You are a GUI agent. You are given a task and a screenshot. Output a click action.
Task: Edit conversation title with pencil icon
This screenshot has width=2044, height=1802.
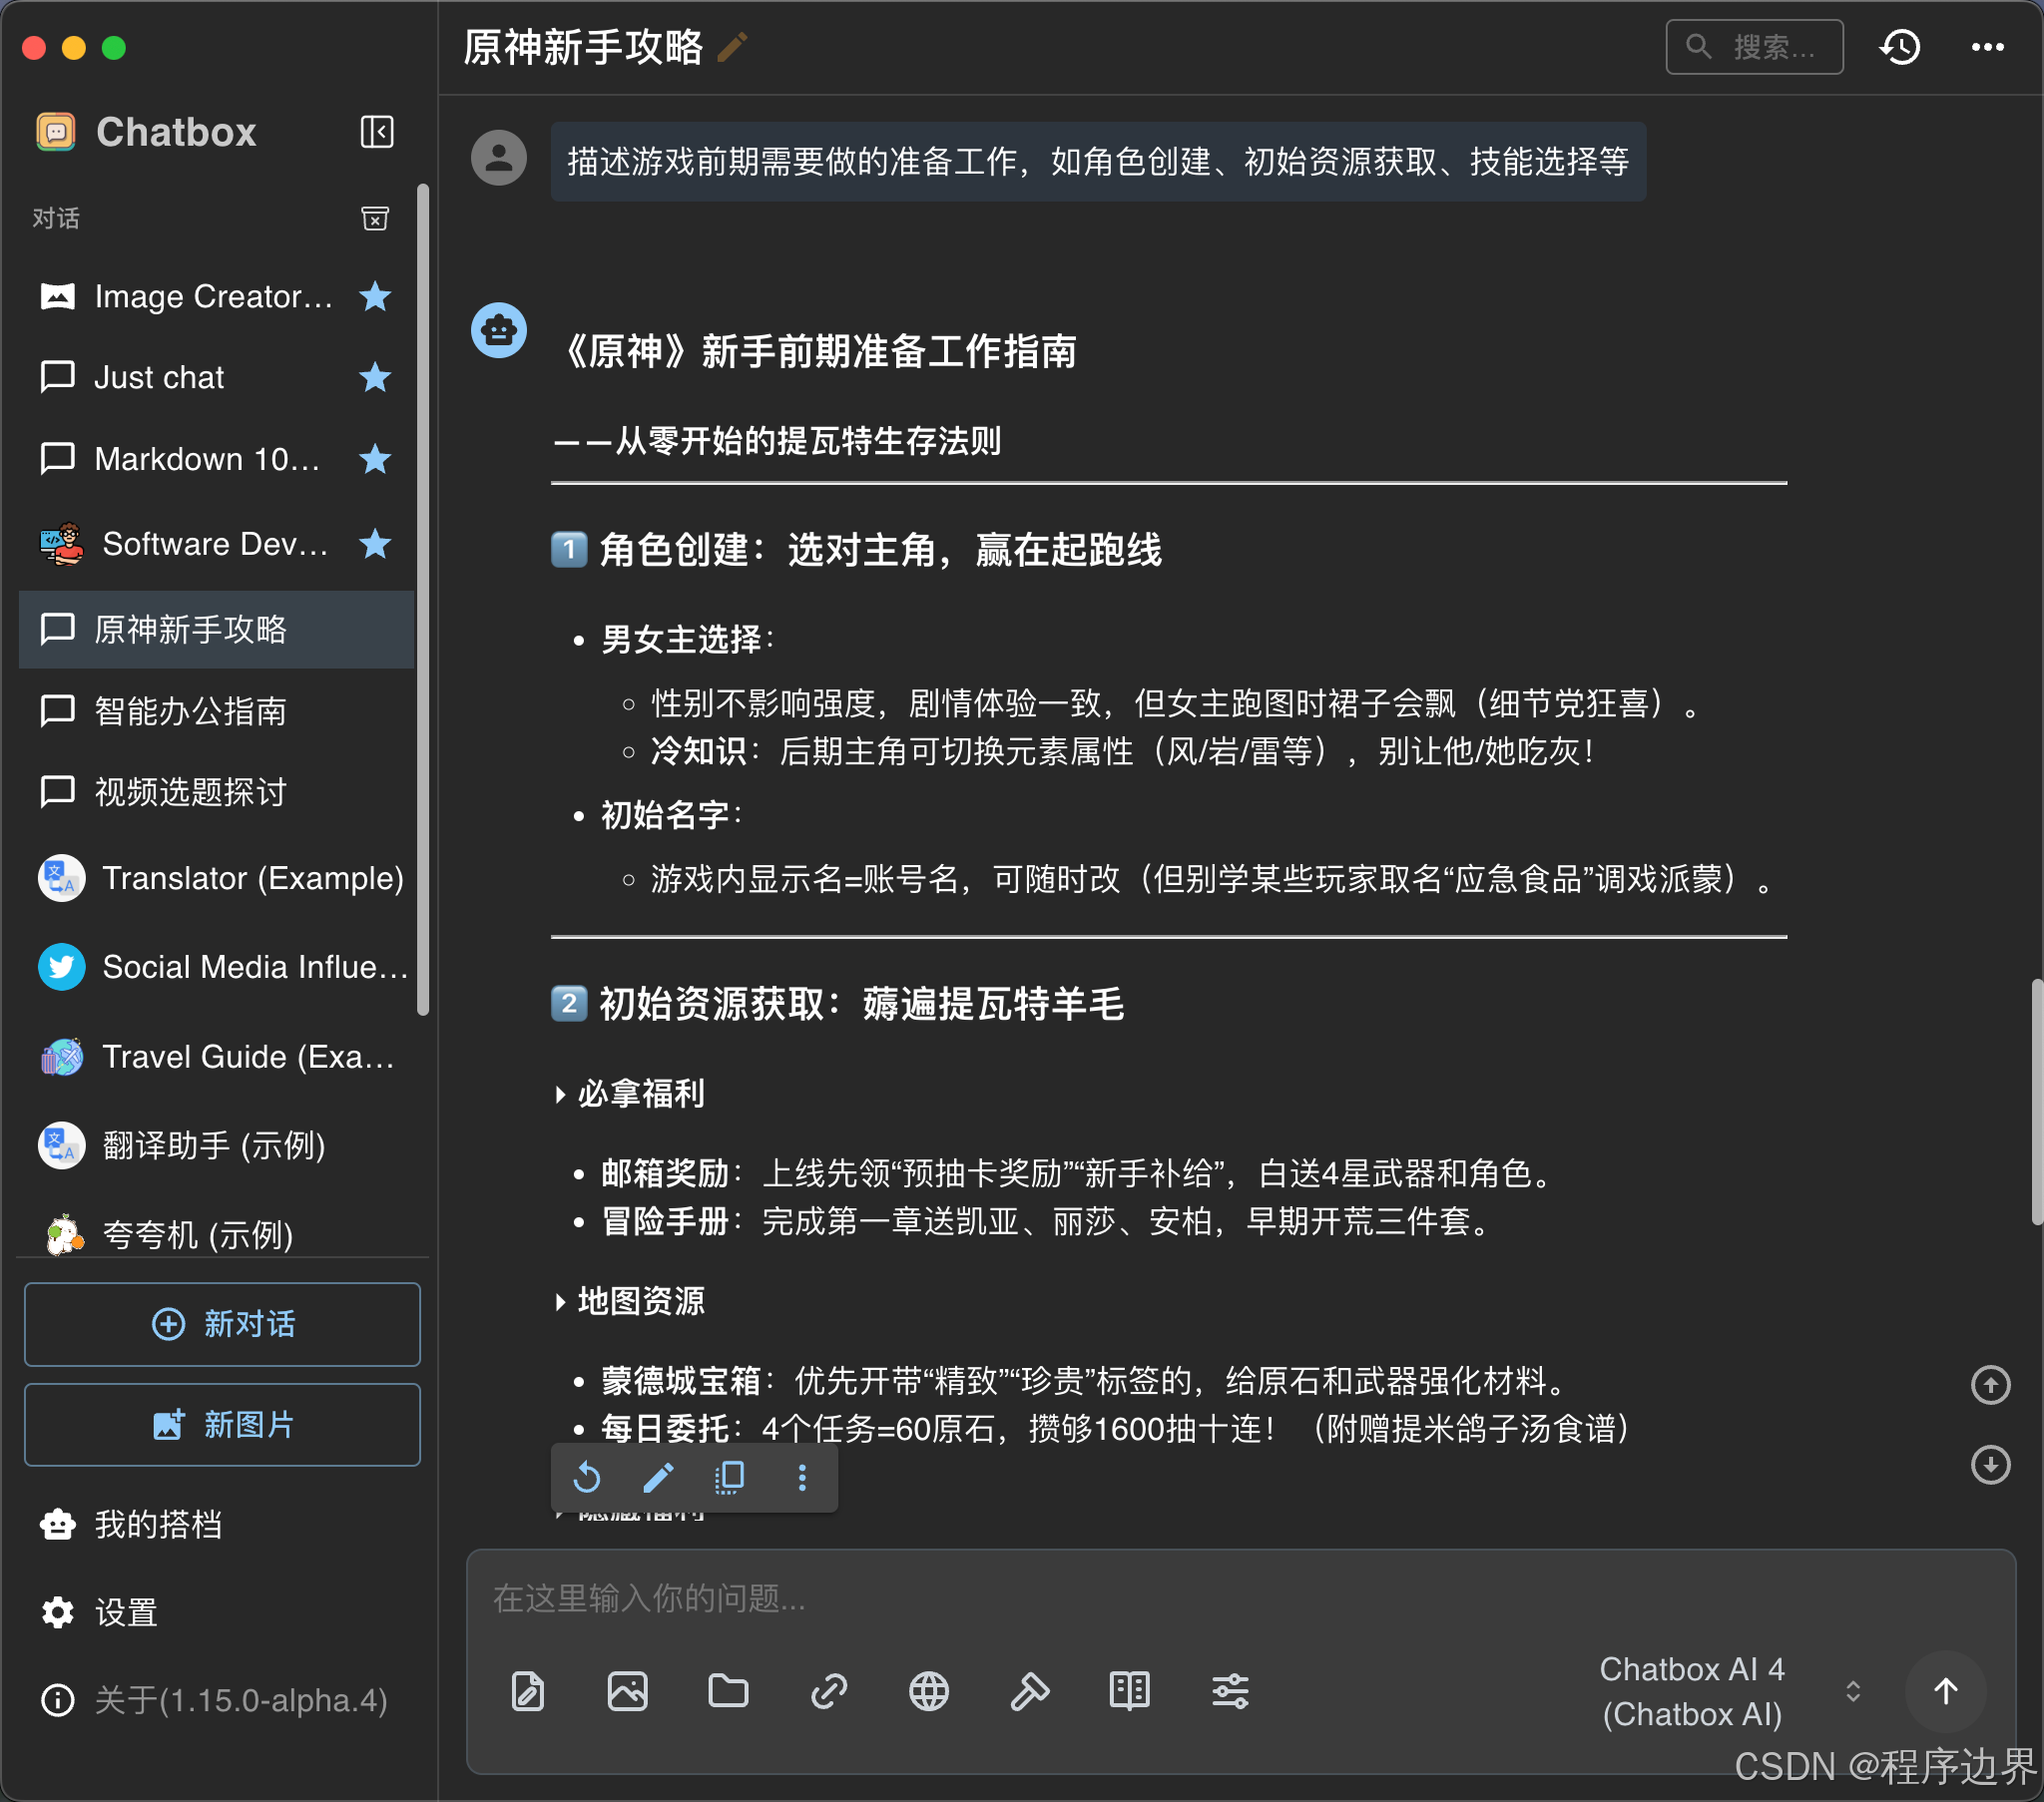click(733, 47)
